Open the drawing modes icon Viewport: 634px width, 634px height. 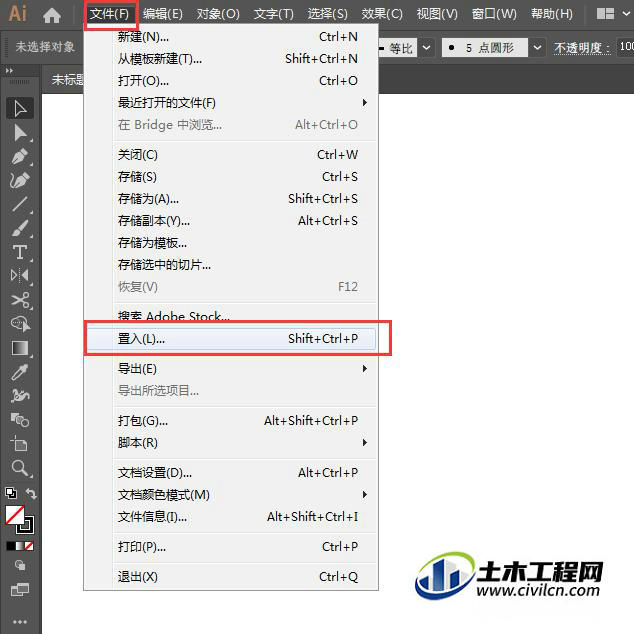[x=20, y=565]
